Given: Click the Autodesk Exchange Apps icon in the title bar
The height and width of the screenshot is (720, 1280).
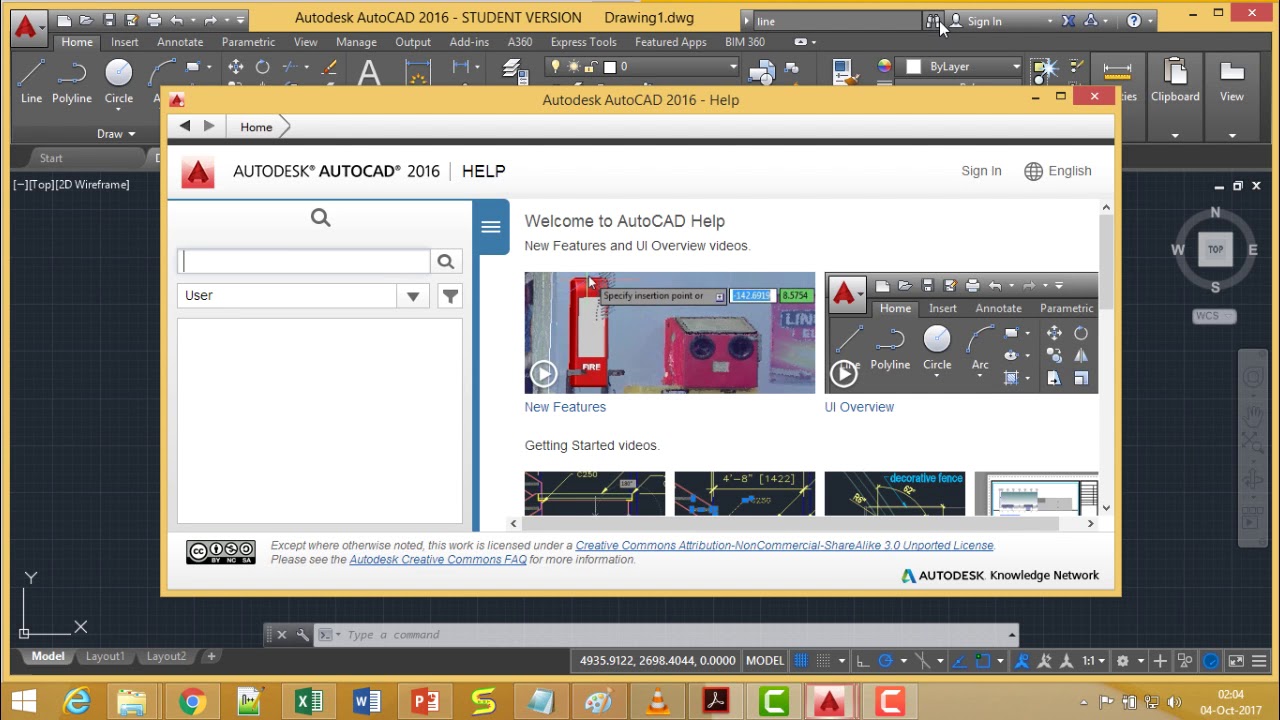Looking at the screenshot, I should pyautogui.click(x=1069, y=21).
